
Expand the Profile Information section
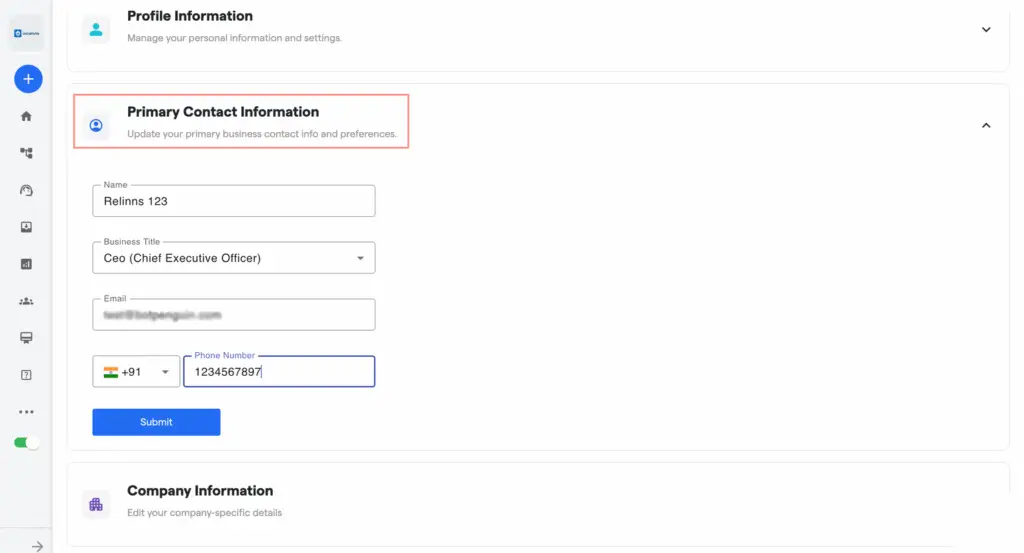click(x=985, y=30)
